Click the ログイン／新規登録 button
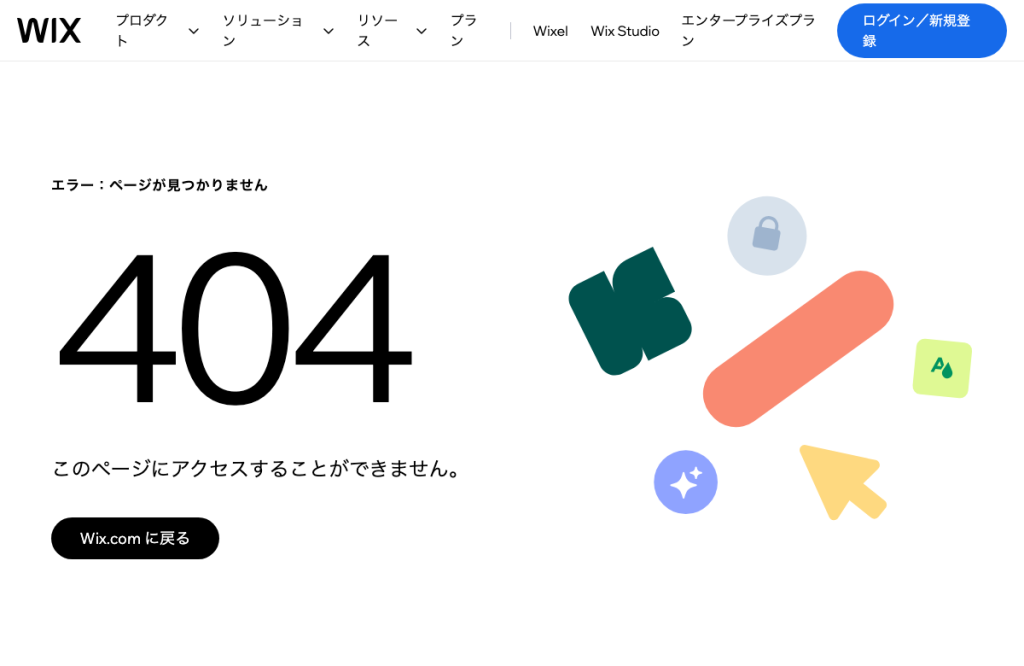This screenshot has height=666, width=1024. coord(921,31)
